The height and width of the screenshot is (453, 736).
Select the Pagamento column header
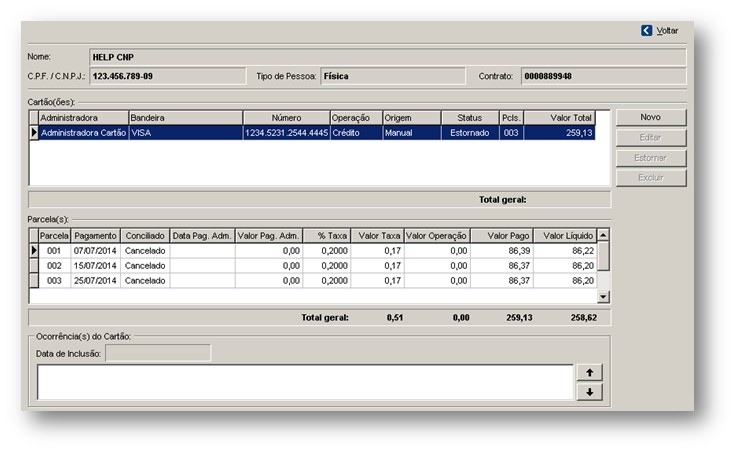96,236
